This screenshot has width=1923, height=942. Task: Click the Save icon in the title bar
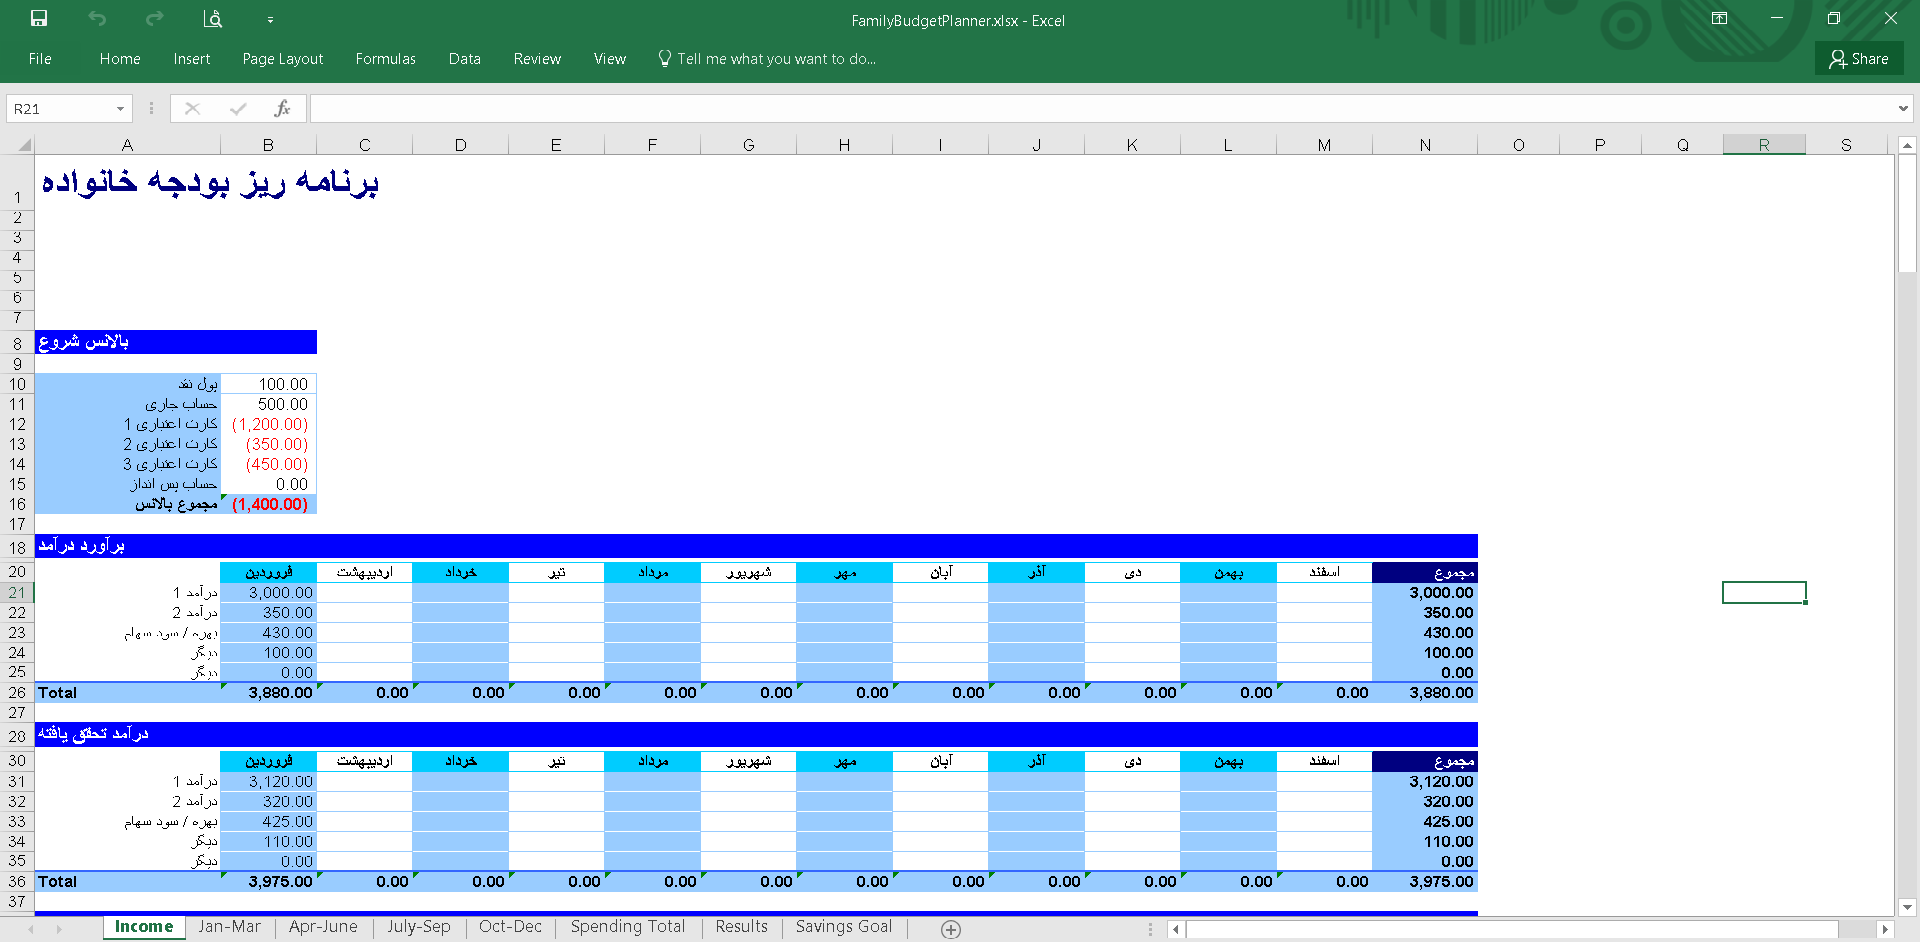tap(39, 19)
